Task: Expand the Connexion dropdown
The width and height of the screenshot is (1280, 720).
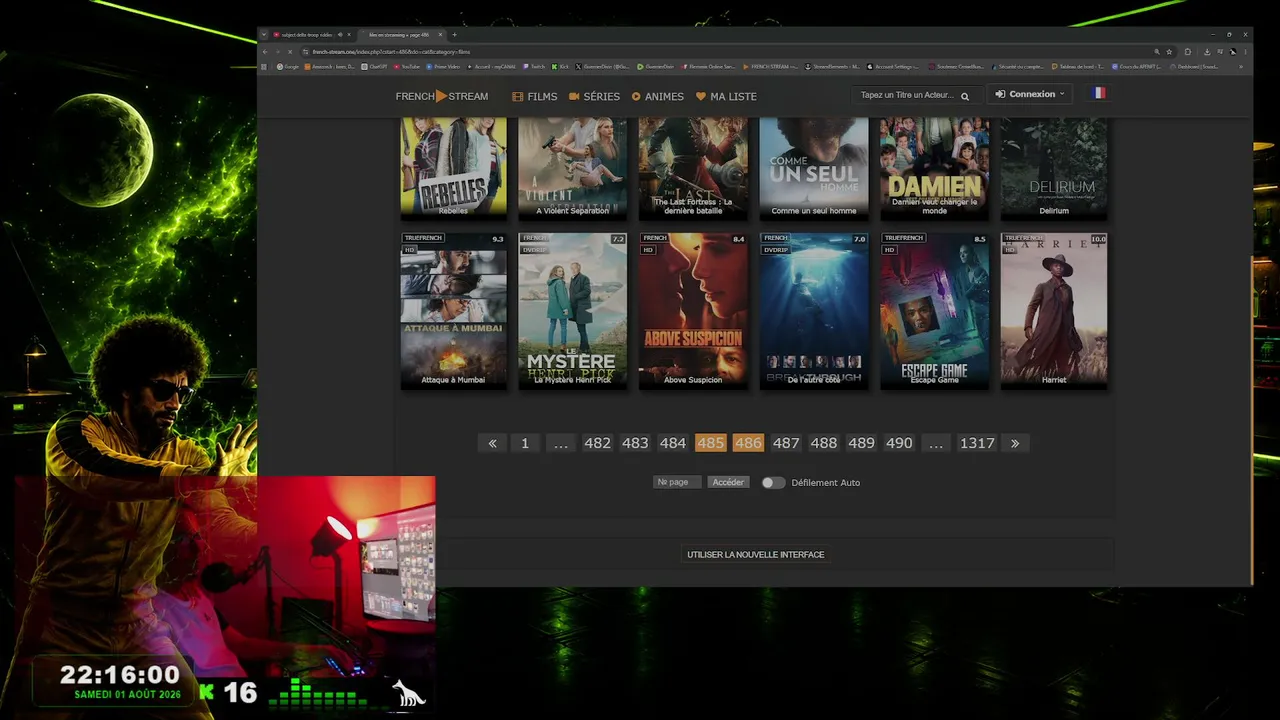Action: click(1030, 94)
